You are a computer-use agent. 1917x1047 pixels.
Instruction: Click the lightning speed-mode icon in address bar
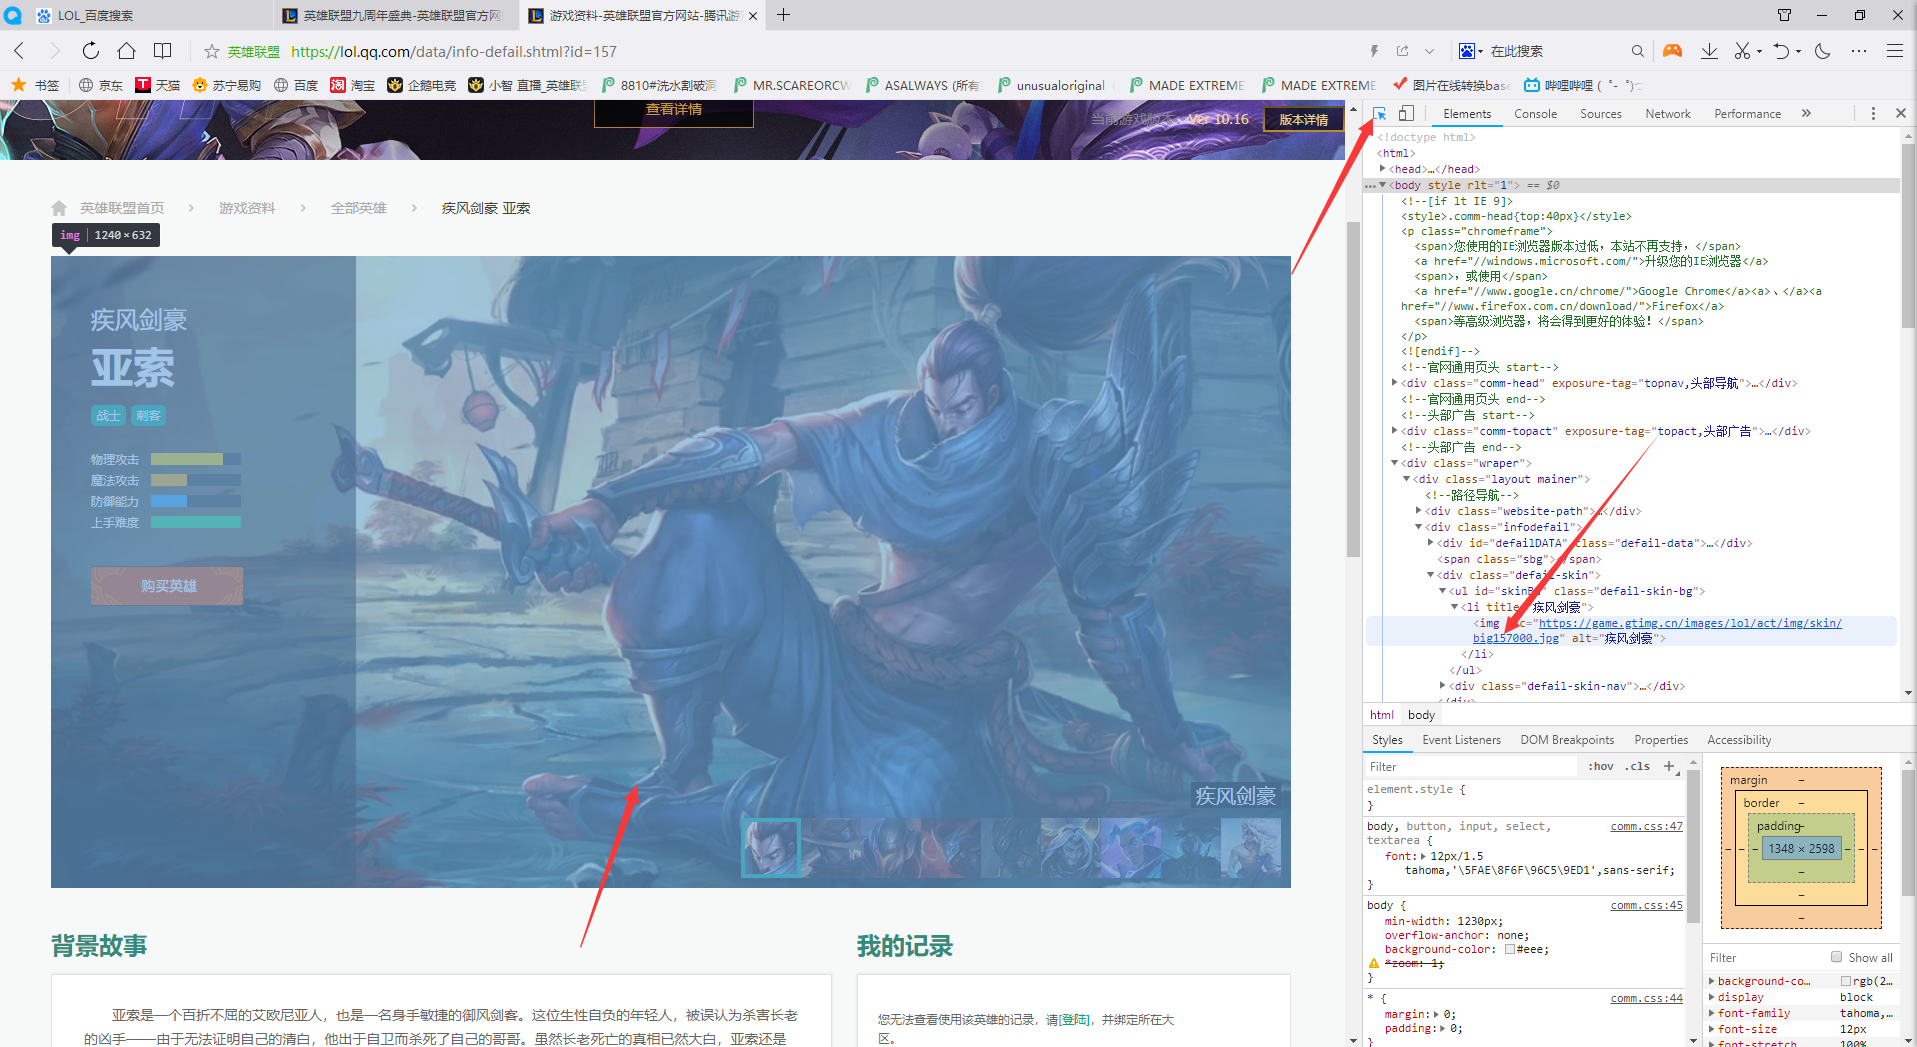(x=1374, y=51)
